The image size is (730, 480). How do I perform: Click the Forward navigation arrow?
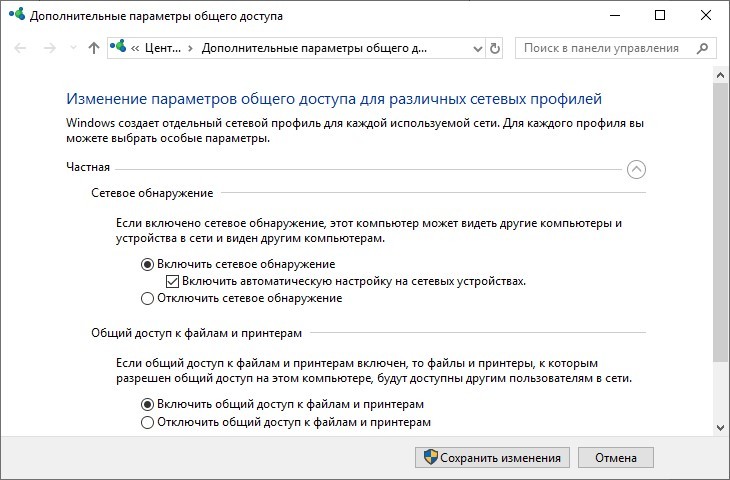tap(50, 48)
